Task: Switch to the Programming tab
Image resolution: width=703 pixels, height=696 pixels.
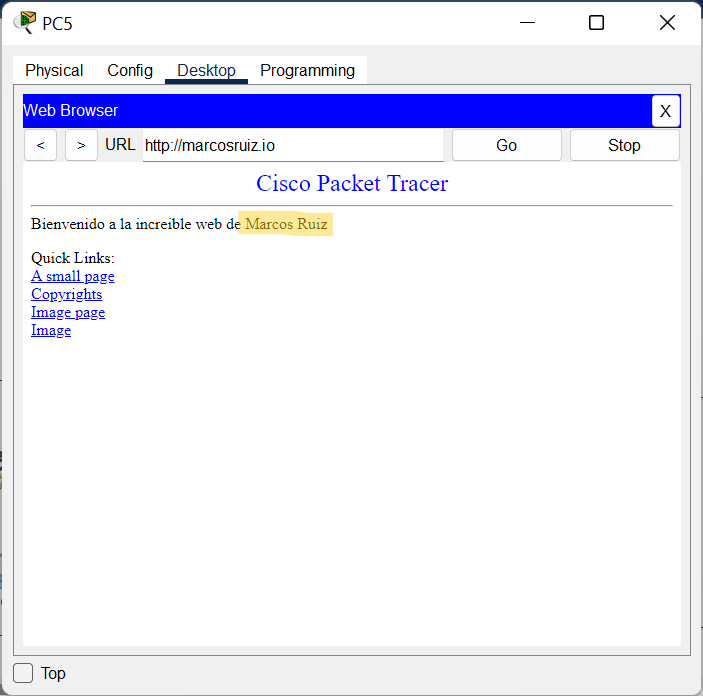Action: [x=307, y=70]
